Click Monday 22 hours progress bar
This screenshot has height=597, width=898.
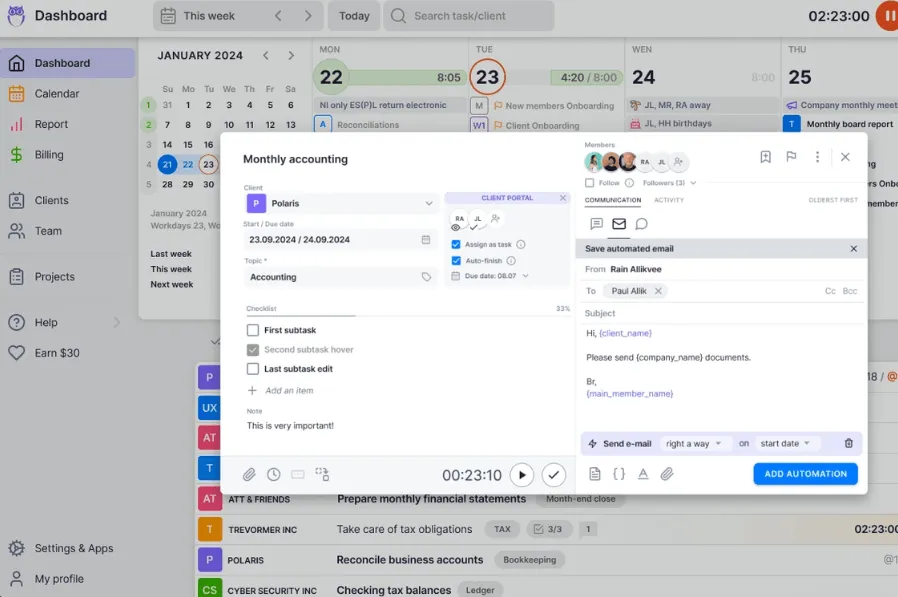[x=405, y=77]
